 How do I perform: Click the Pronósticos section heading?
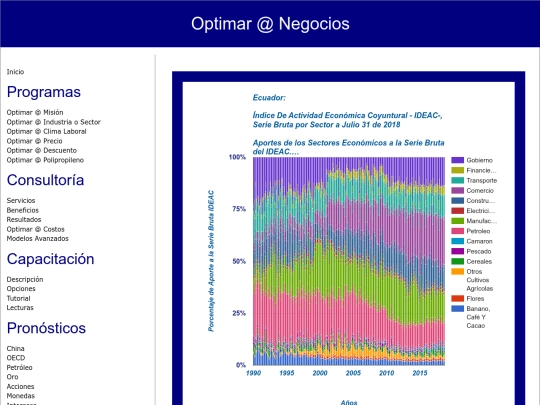[x=46, y=328]
